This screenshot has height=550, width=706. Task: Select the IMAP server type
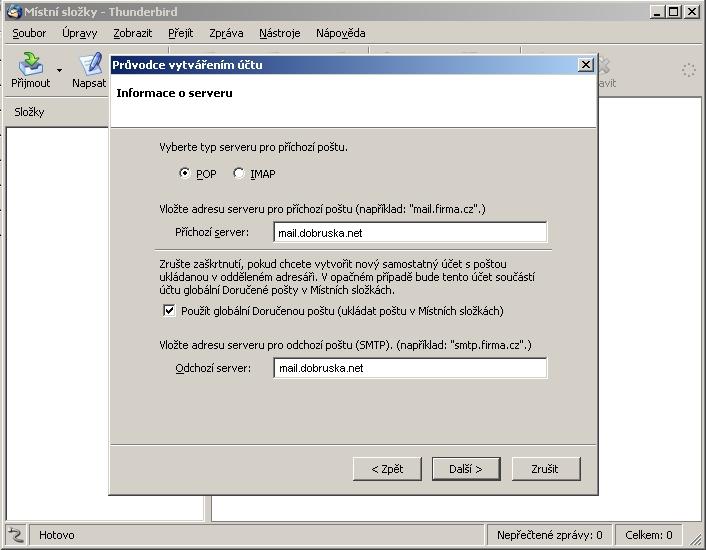pyautogui.click(x=239, y=173)
